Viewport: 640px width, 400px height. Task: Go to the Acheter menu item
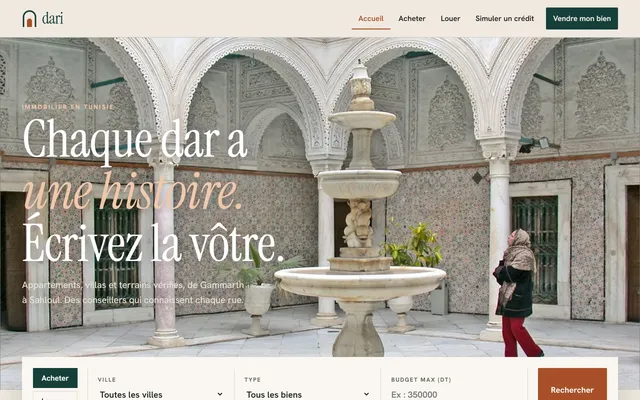click(x=412, y=19)
